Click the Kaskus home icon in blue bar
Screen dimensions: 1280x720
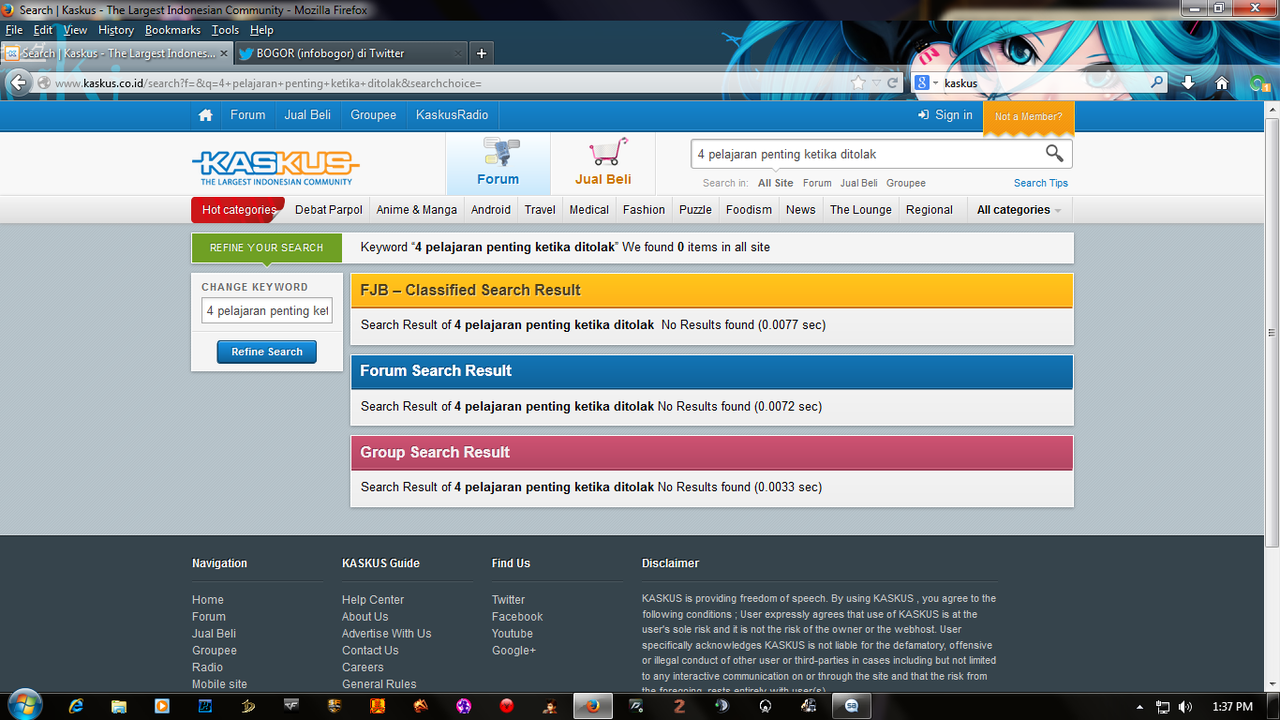point(205,115)
